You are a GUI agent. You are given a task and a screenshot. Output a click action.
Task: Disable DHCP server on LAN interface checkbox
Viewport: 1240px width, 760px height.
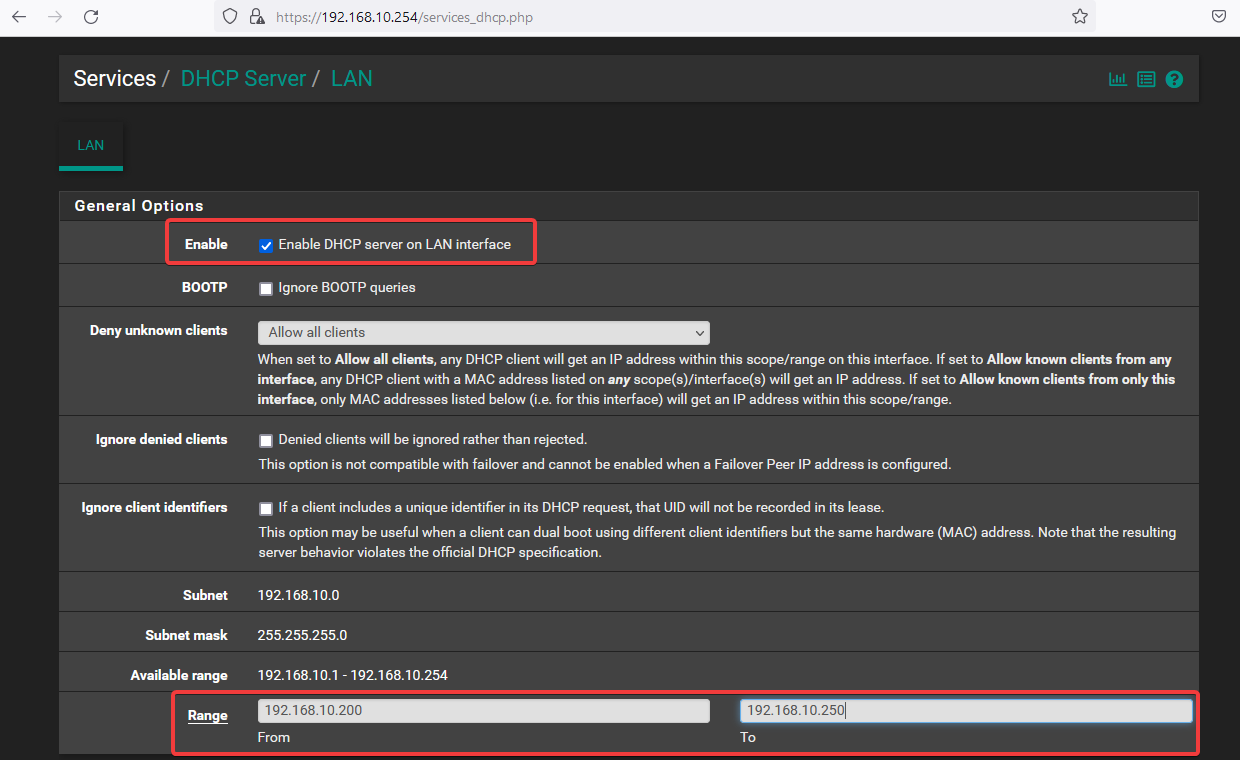pyautogui.click(x=266, y=246)
